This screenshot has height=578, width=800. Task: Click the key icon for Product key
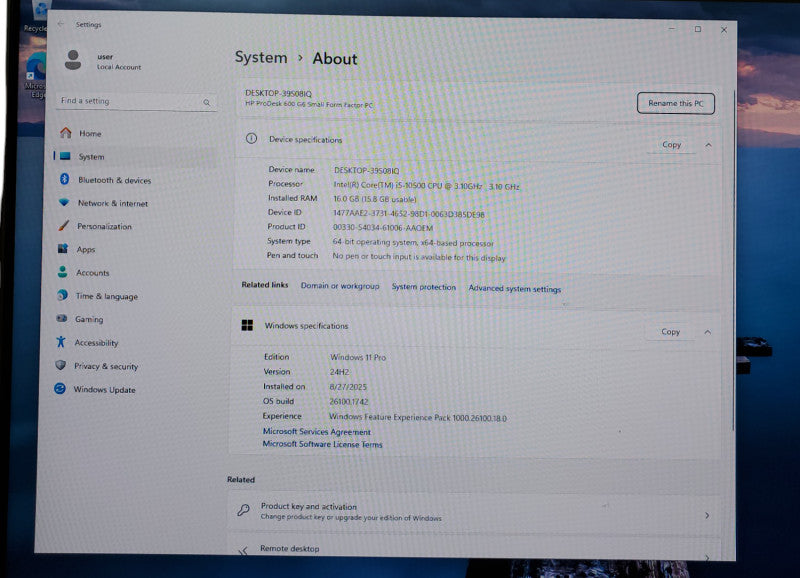click(243, 510)
